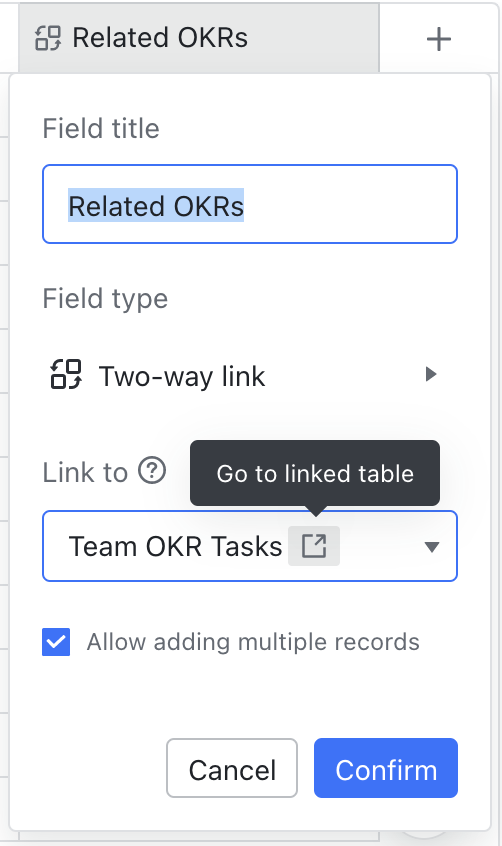Click the Allow adding multiple records label
The height and width of the screenshot is (846, 502).
click(x=253, y=642)
